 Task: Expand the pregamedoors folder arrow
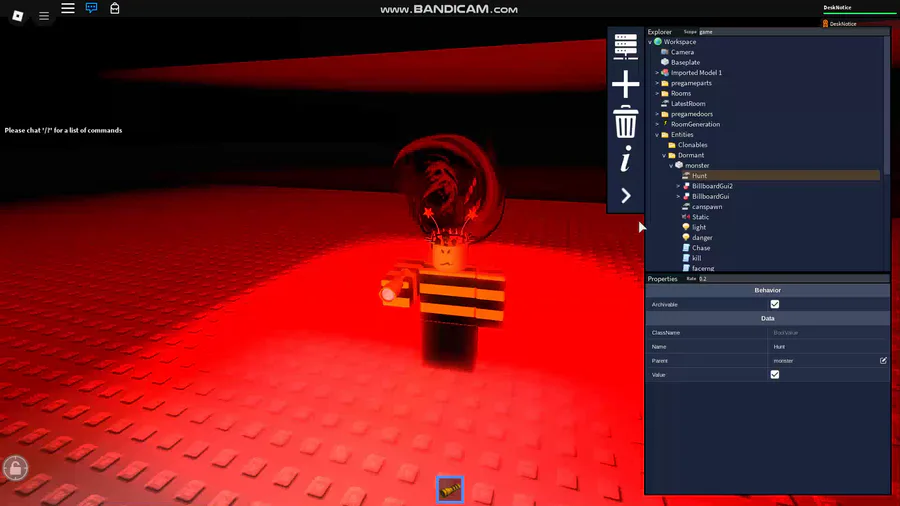[657, 114]
